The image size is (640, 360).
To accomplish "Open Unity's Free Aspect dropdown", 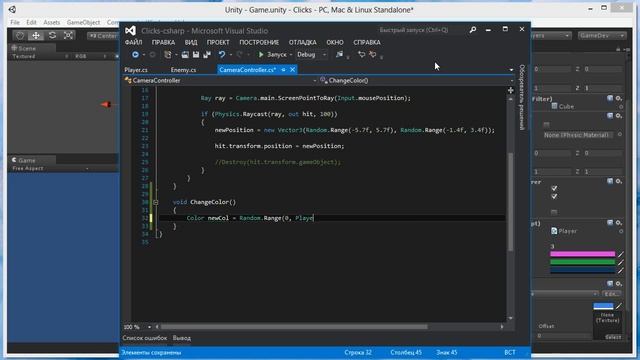I will click(50, 168).
